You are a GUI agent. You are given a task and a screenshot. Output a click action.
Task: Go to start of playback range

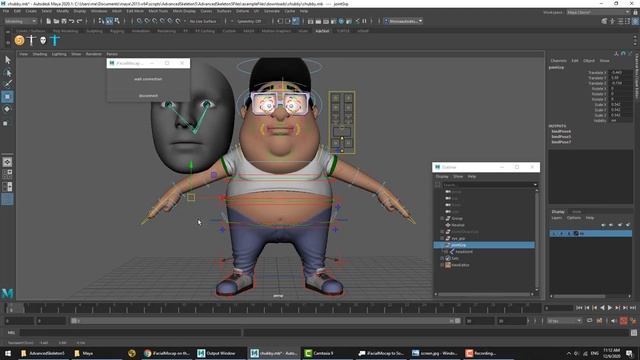pos(579,308)
